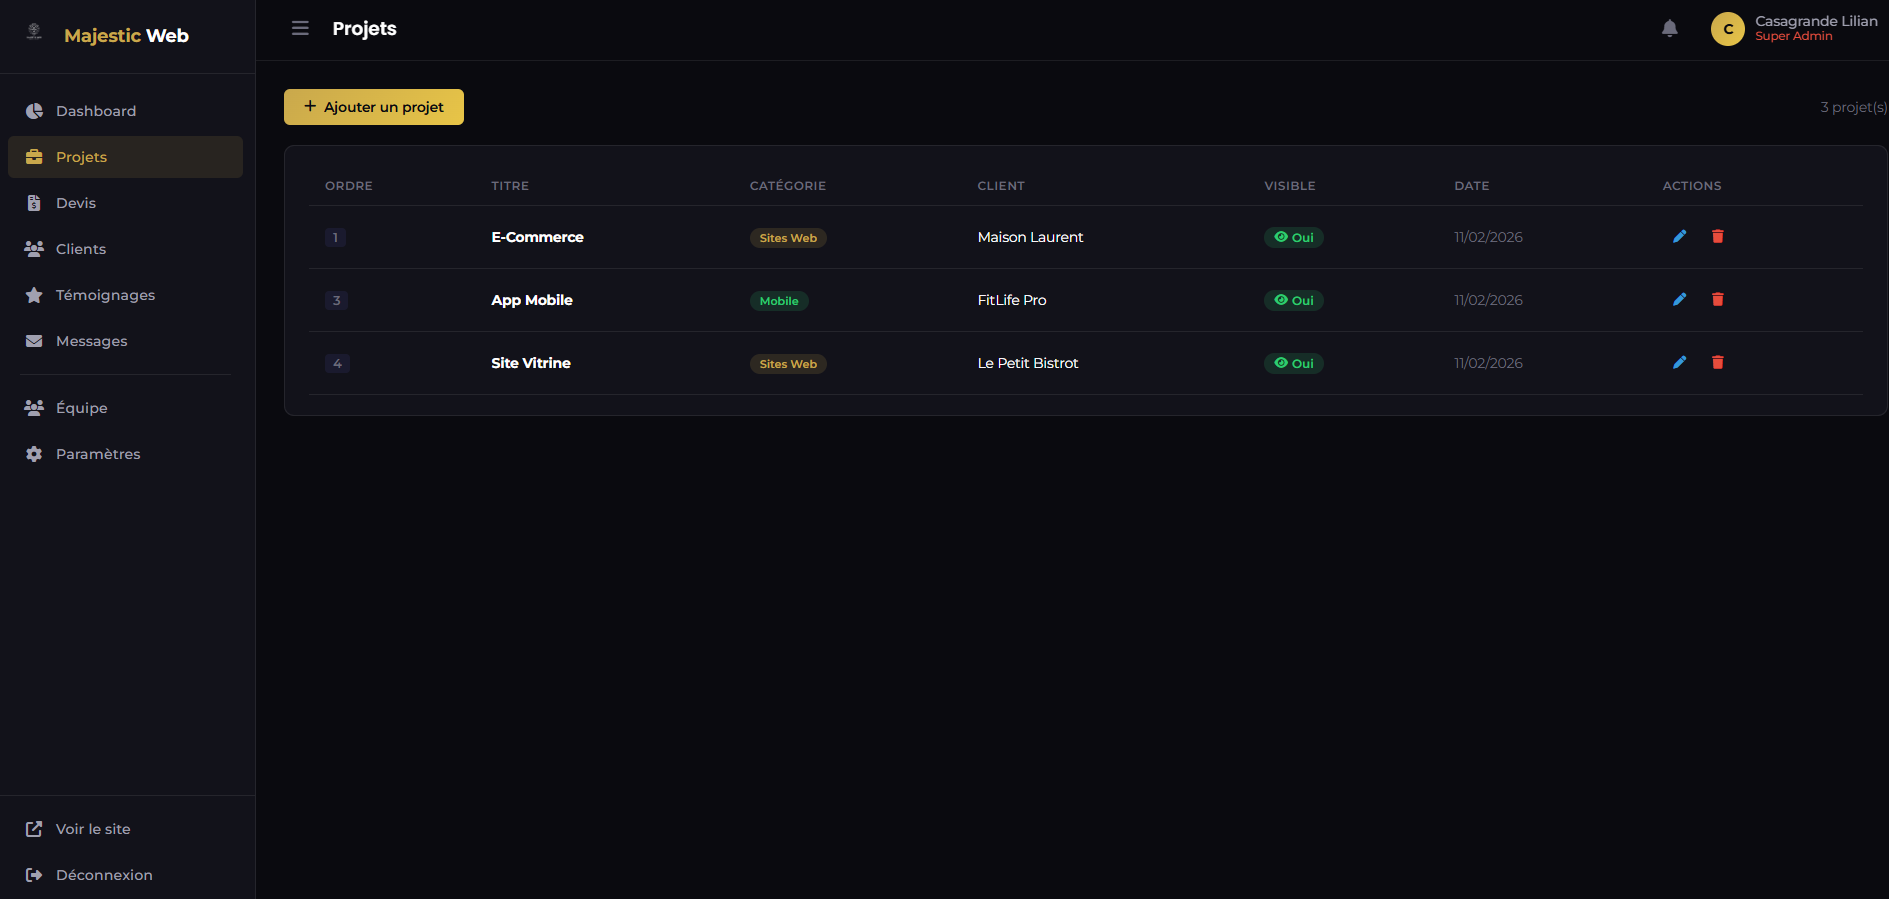Delete the Site Vitrine project
The height and width of the screenshot is (899, 1889).
(1717, 363)
